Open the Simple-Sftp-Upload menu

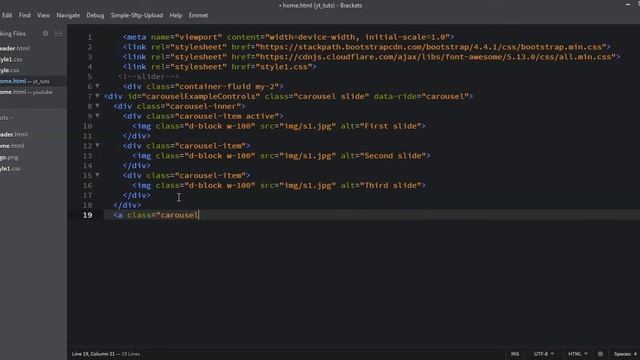(137, 15)
